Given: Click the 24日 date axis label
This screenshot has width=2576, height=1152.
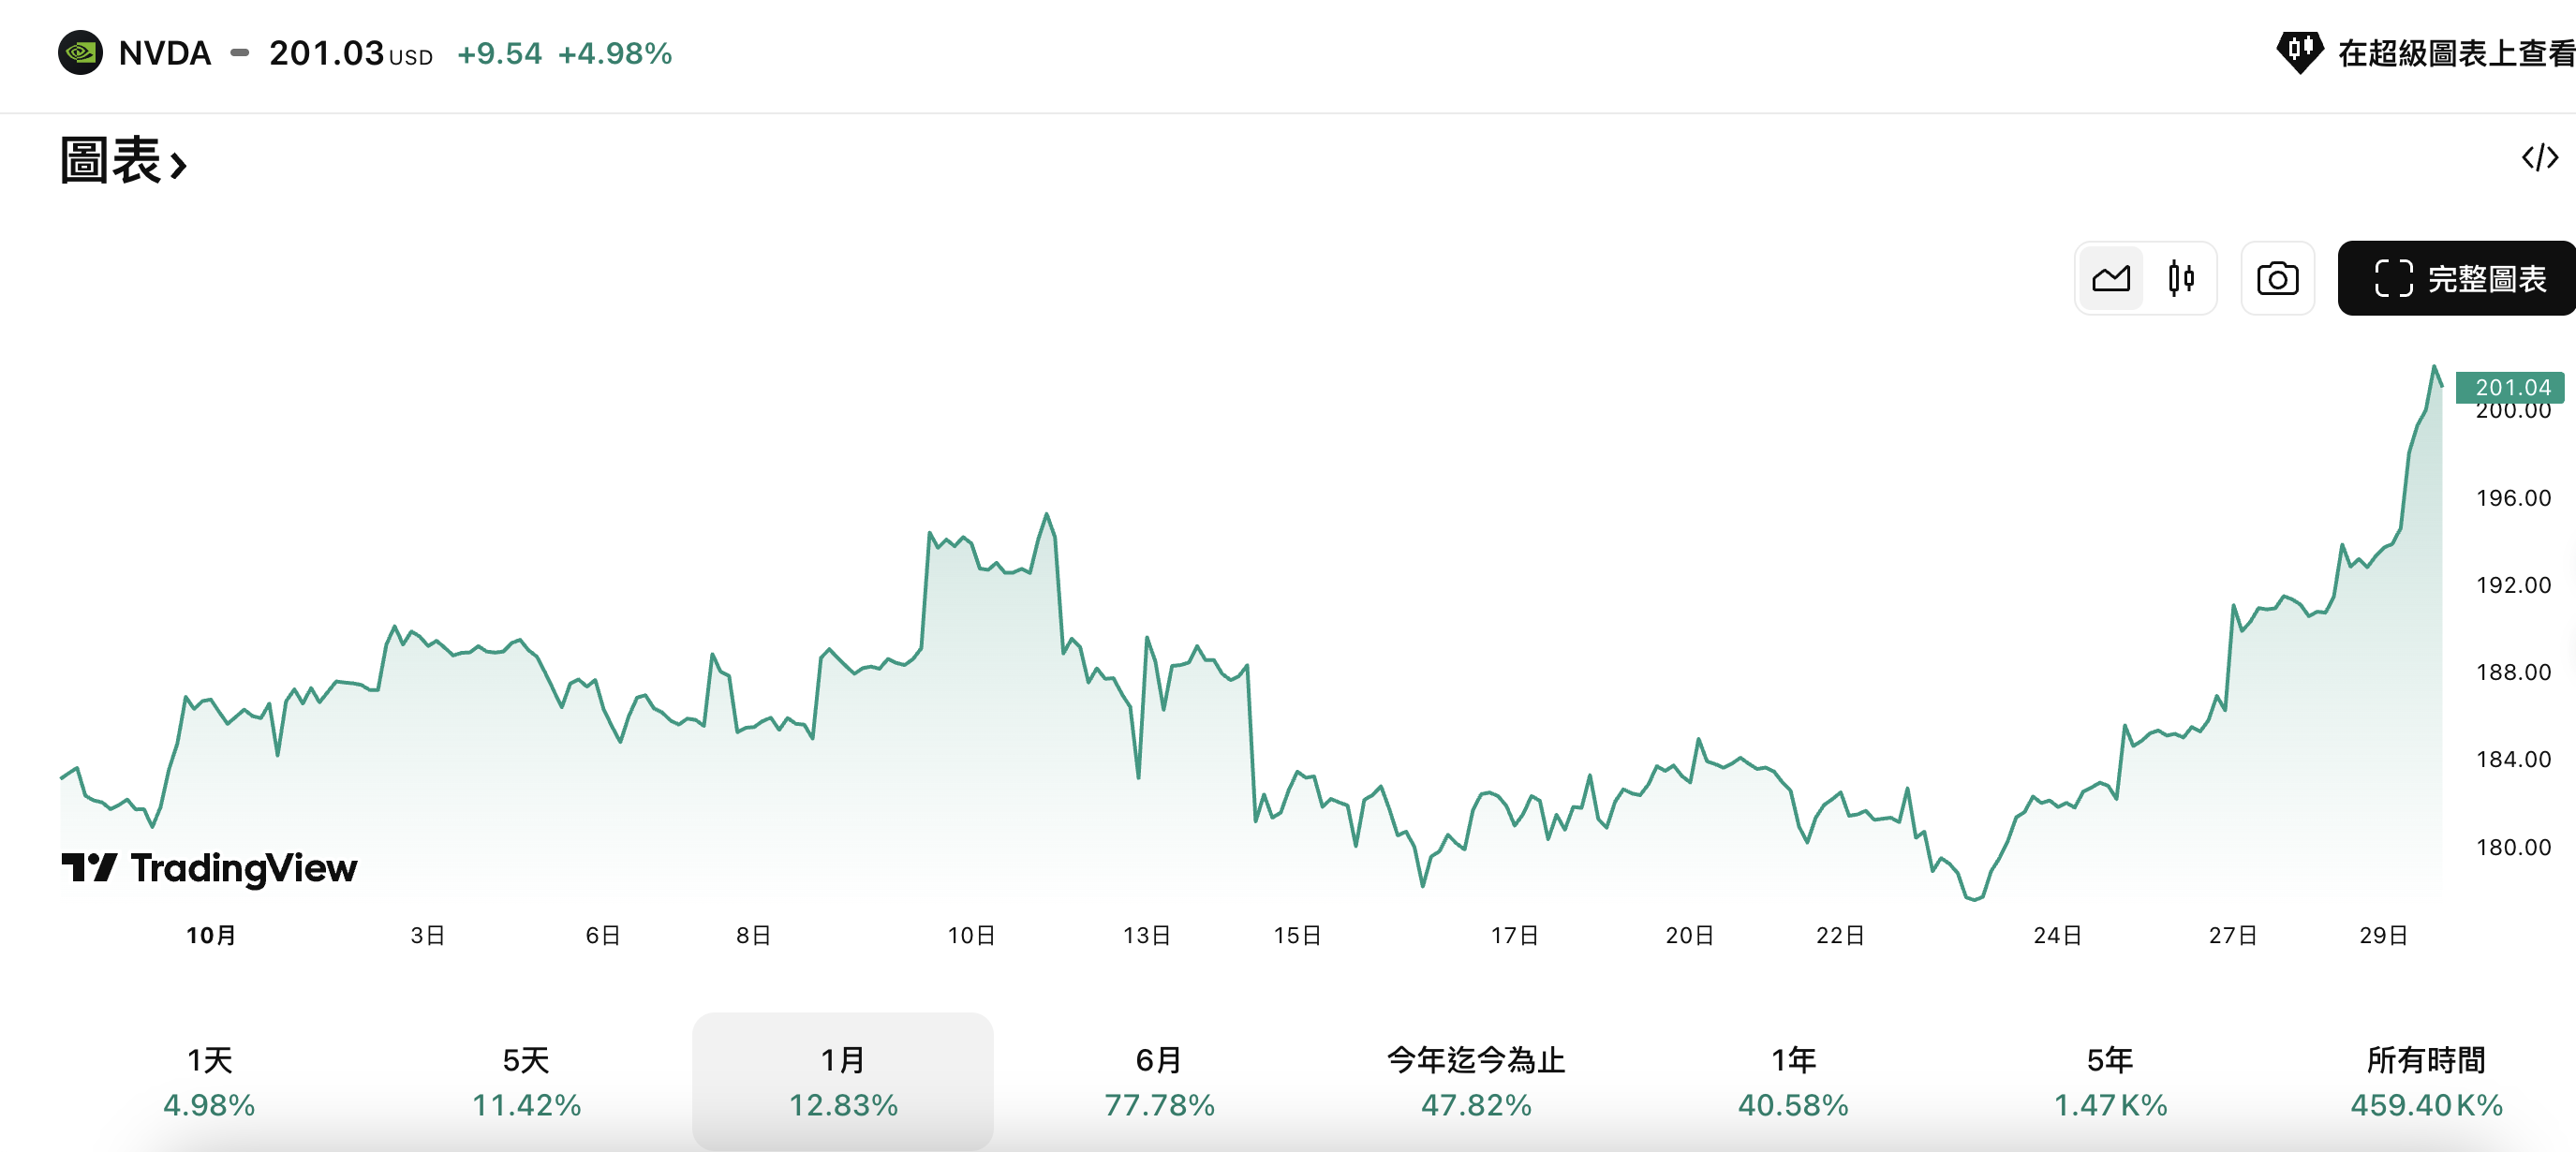Looking at the screenshot, I should pyautogui.click(x=2057, y=935).
